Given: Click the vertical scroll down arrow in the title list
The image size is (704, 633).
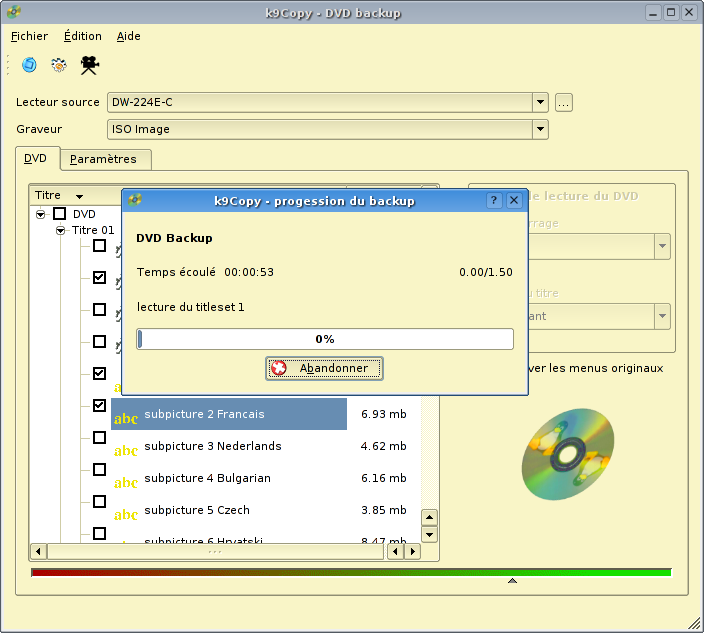Looking at the screenshot, I should click(x=429, y=534).
